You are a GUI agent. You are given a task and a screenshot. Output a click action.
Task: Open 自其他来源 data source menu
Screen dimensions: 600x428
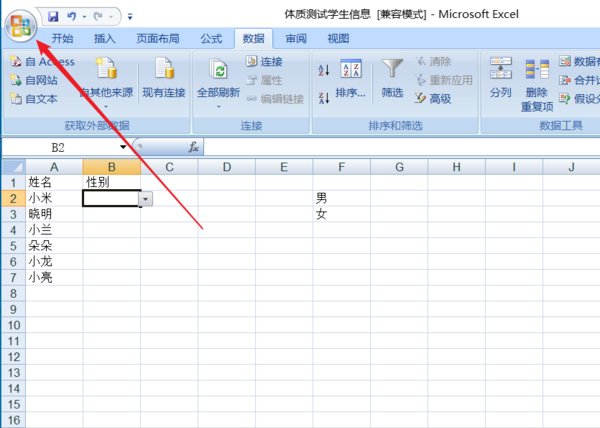[106, 82]
